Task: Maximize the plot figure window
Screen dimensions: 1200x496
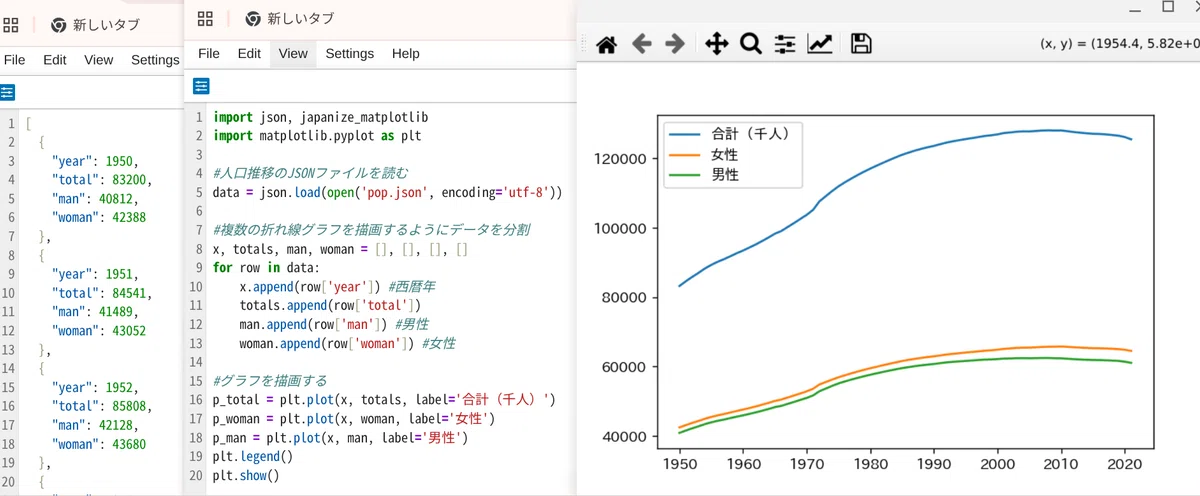Action: [x=1167, y=6]
